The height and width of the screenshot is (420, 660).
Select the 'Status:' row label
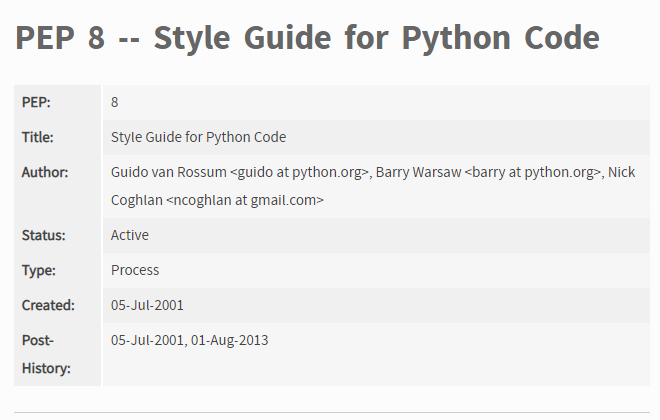pos(44,235)
